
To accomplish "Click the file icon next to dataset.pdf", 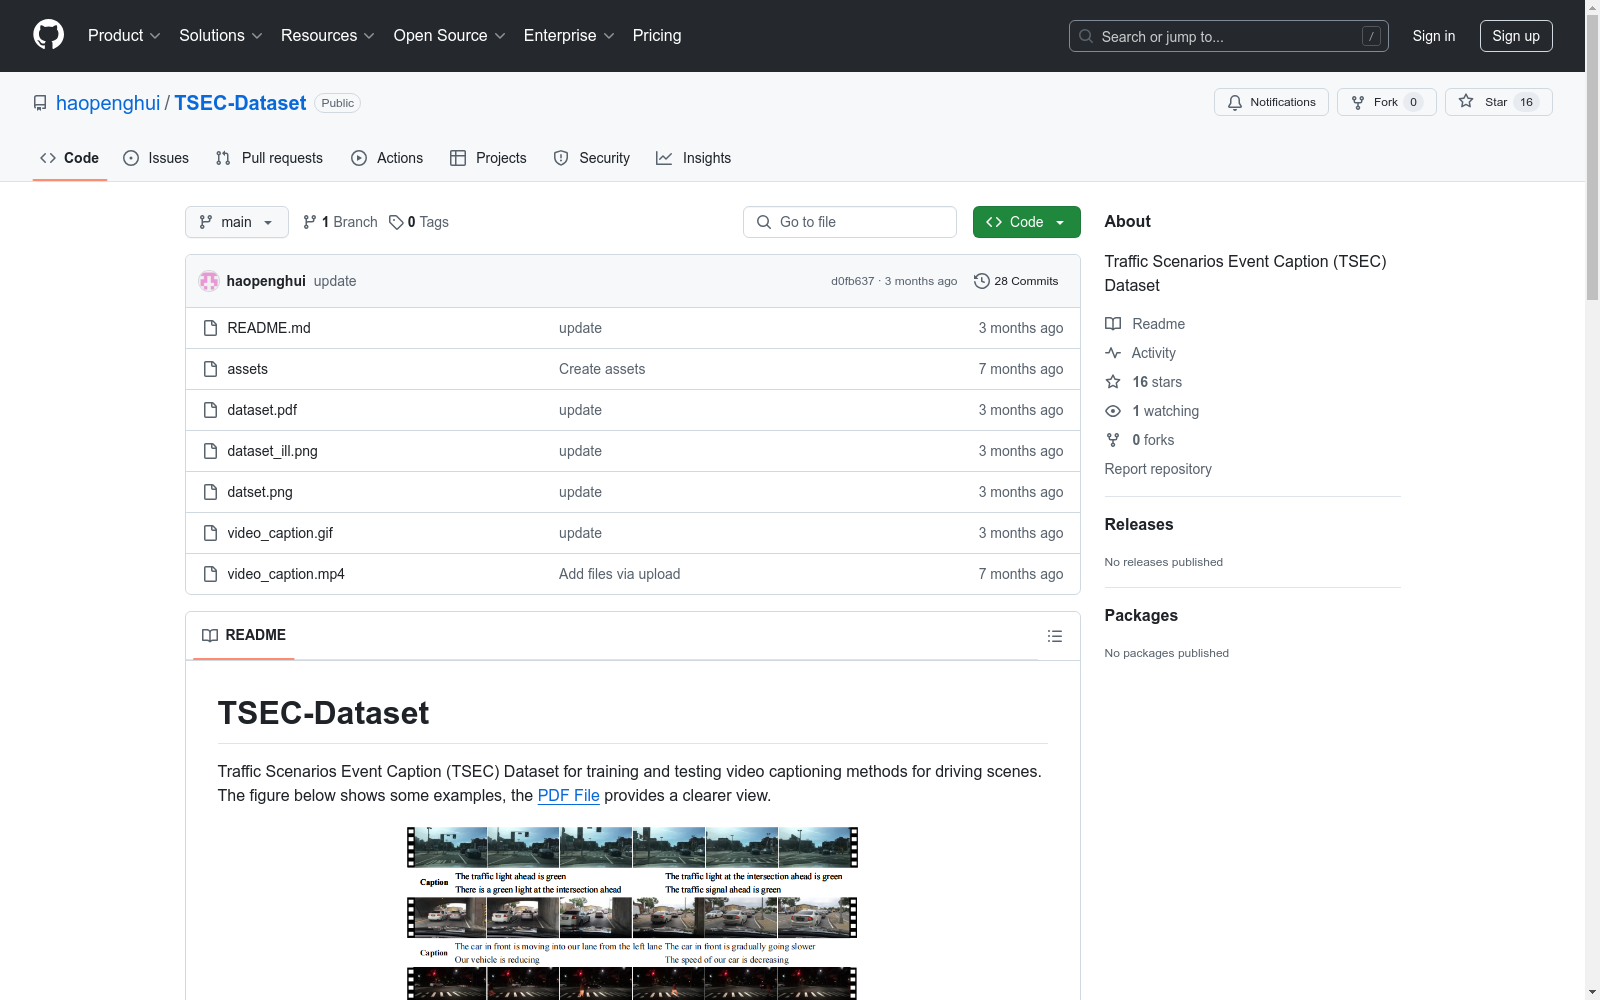I will [210, 410].
